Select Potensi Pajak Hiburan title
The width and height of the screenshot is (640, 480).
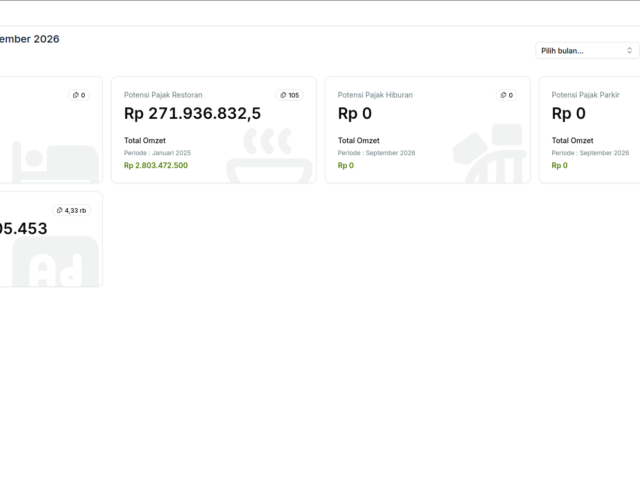point(375,95)
